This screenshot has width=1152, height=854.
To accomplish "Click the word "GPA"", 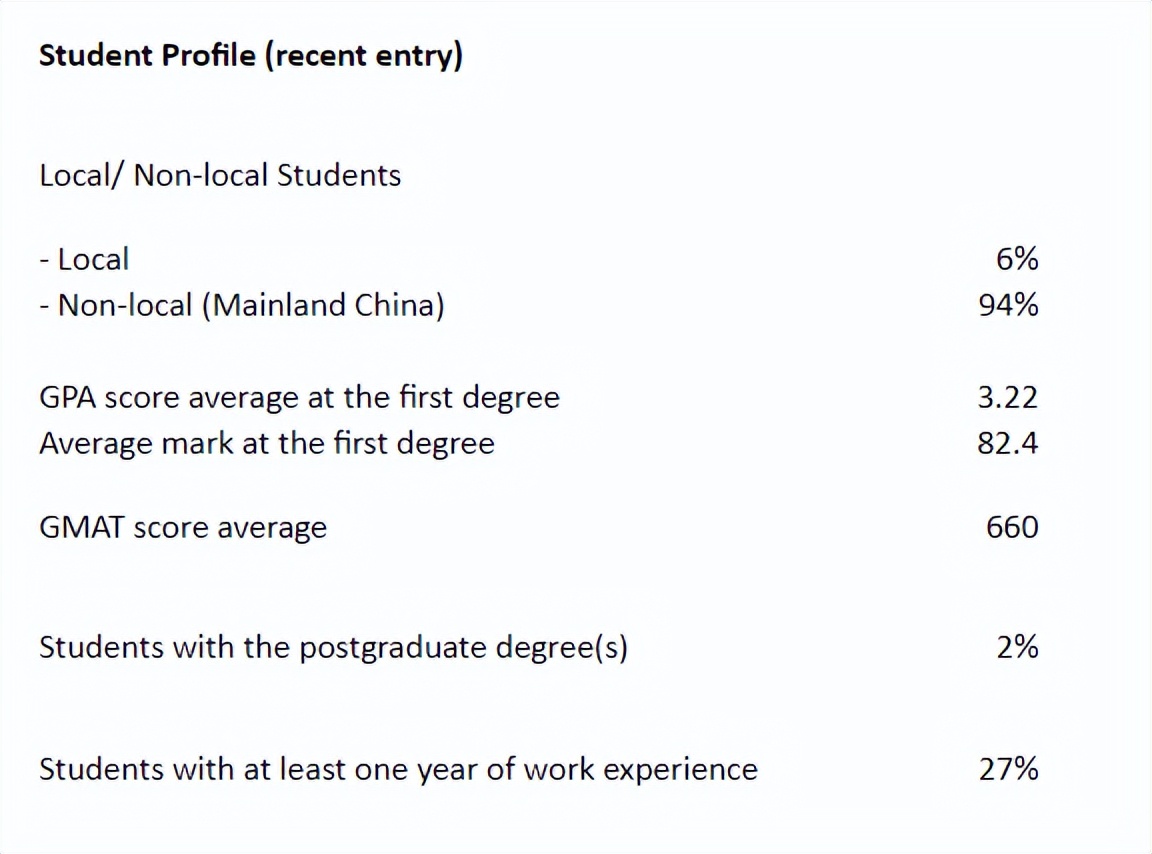I will tap(67, 397).
